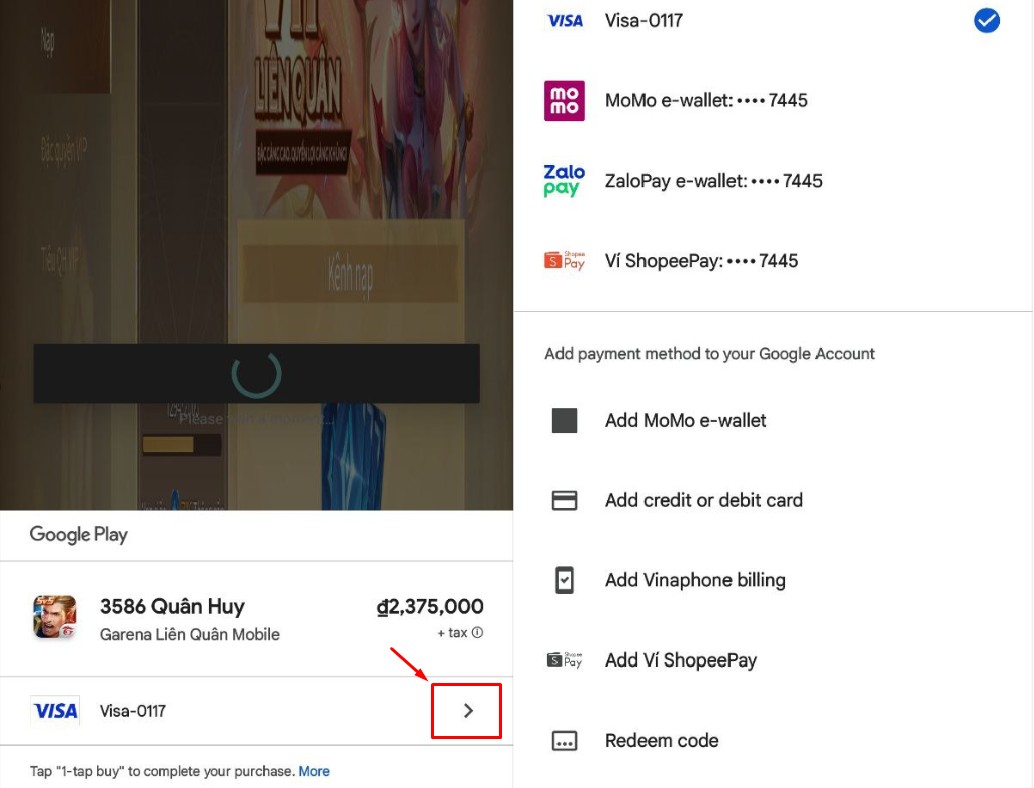Select MoMo e-wallet ending 7445
The image size is (1034, 788).
(x=706, y=101)
